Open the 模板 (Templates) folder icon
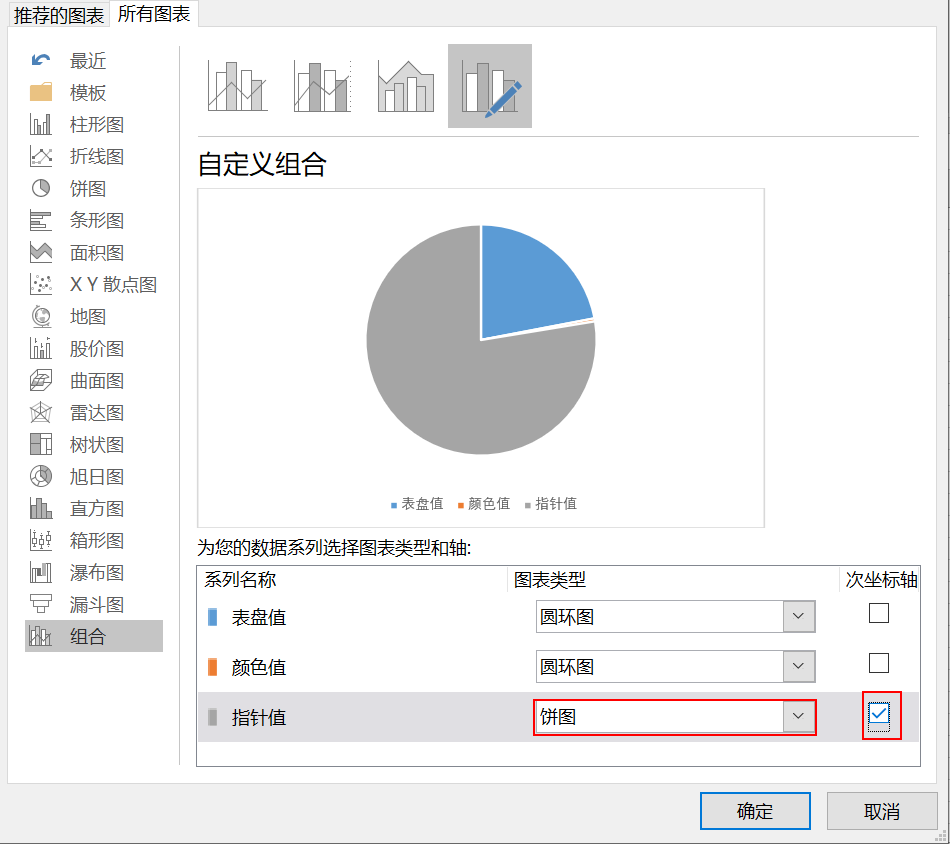Viewport: 950px width, 844px height. (x=41, y=92)
